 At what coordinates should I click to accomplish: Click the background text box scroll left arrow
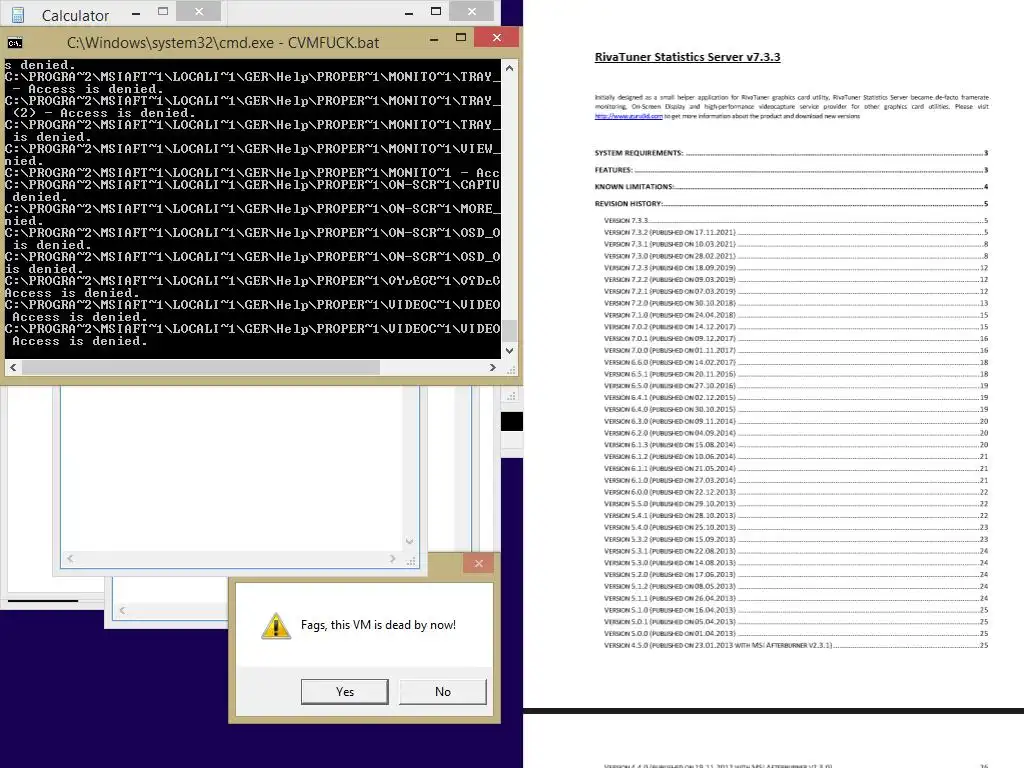70,559
